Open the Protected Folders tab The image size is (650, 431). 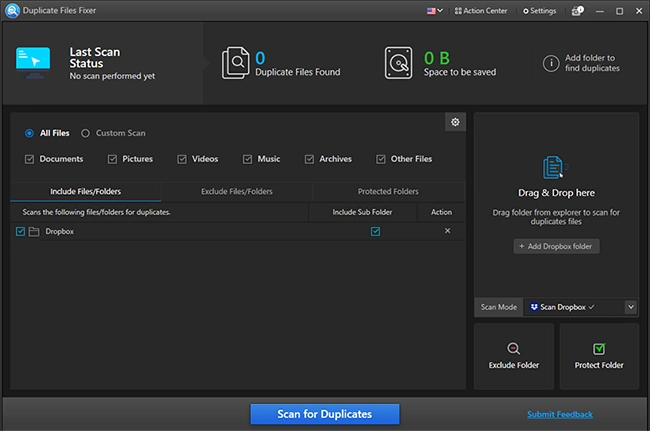tap(388, 191)
